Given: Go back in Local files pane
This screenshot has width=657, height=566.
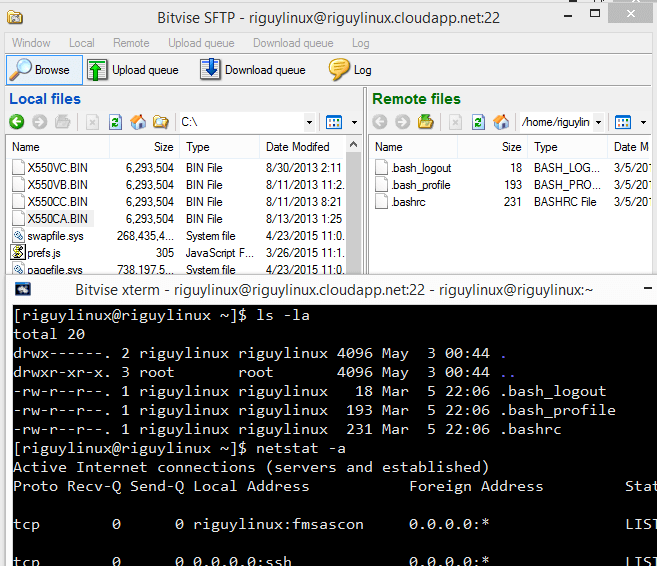Looking at the screenshot, I should [17, 122].
